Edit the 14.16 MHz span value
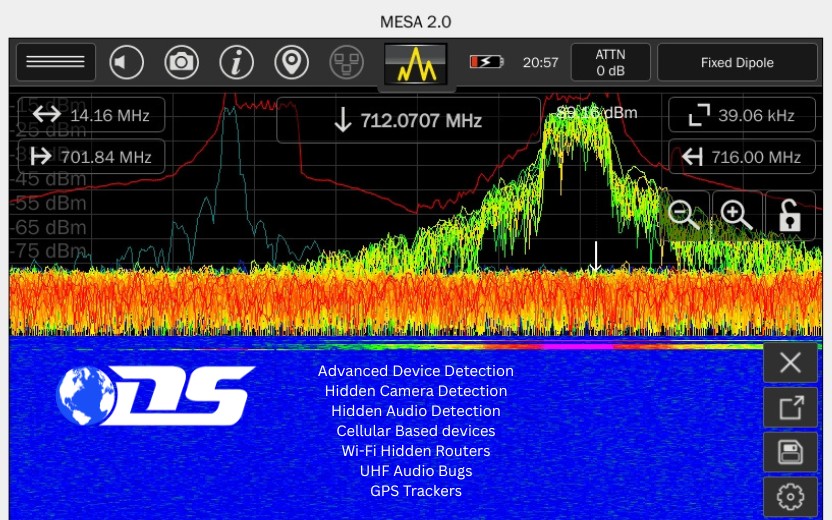Image resolution: width=832 pixels, height=520 pixels. pyautogui.click(x=91, y=116)
